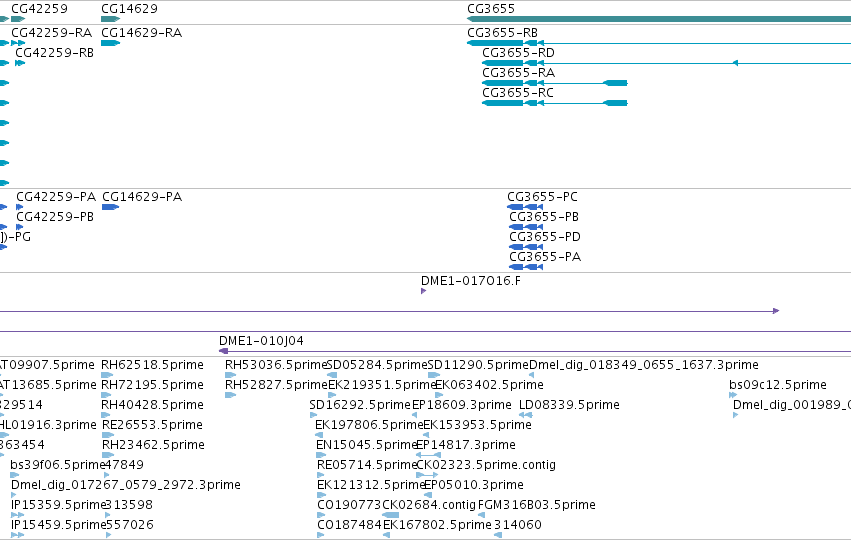Select Dmel_dig_018349_0655_1637.3prime label
The image size is (851, 540).
pos(644,365)
